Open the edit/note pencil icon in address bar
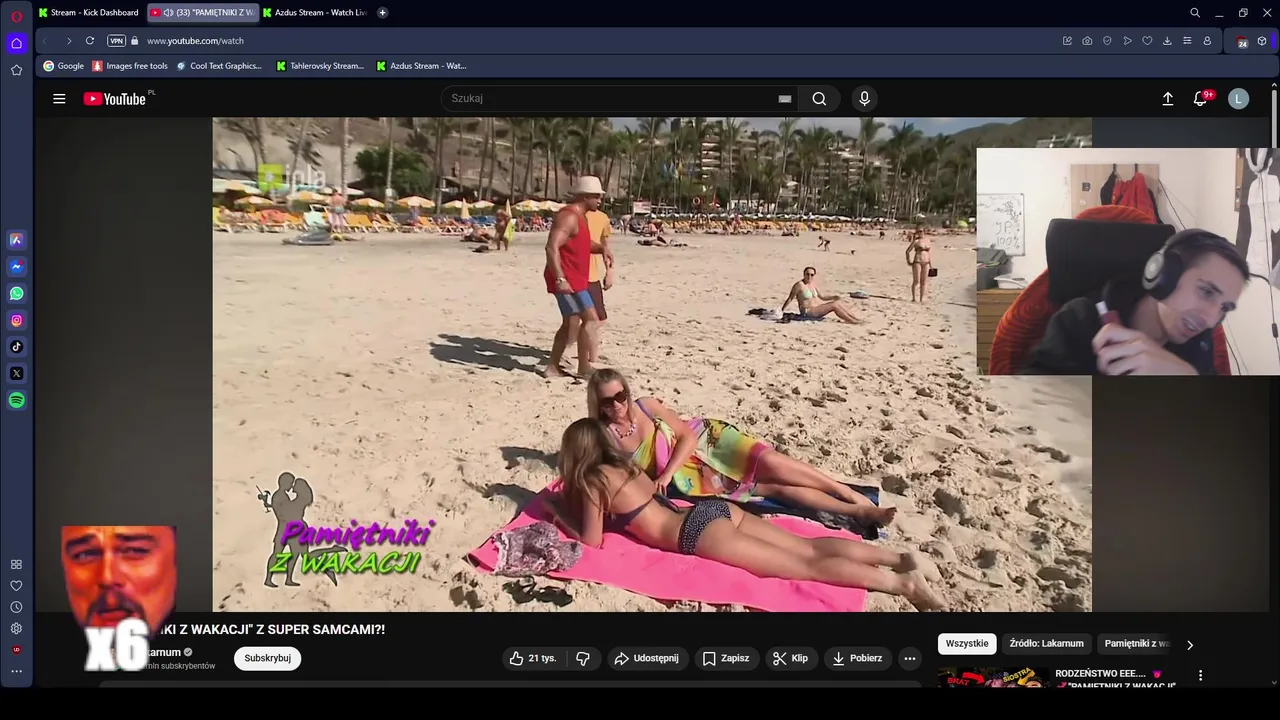The image size is (1280, 720). [x=1067, y=41]
